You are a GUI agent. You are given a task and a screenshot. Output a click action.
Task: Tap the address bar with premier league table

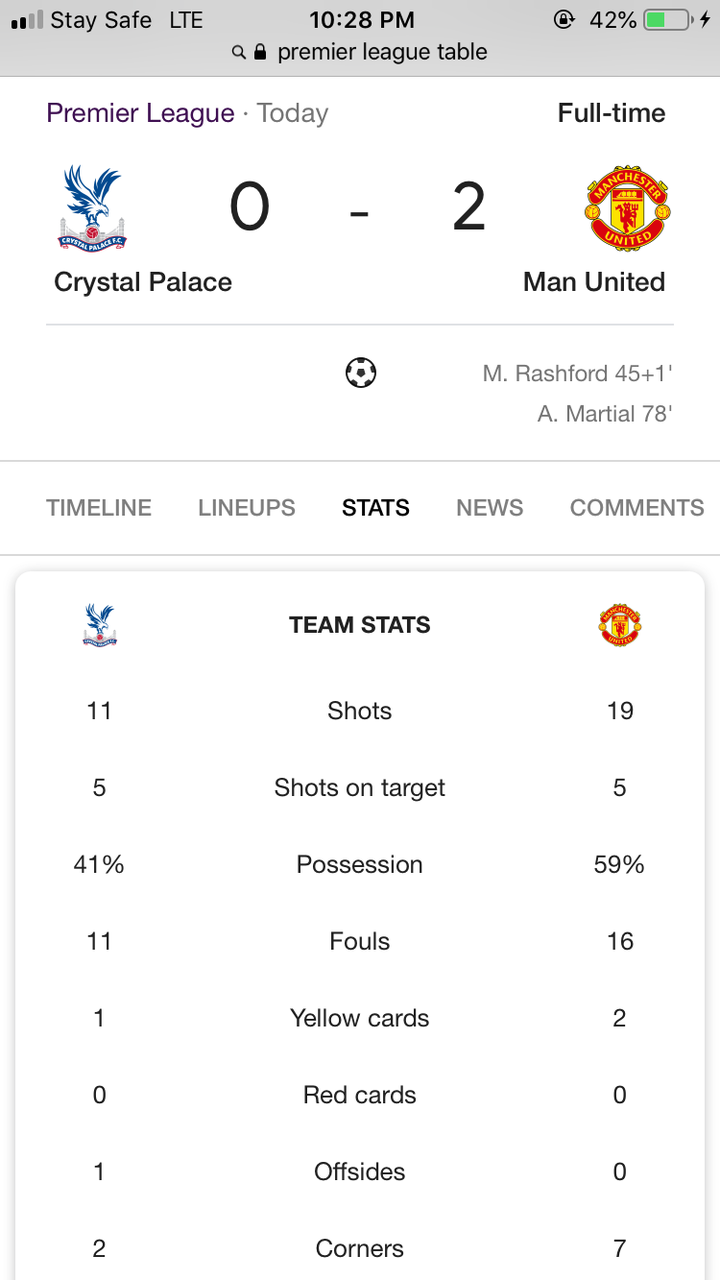(x=382, y=52)
